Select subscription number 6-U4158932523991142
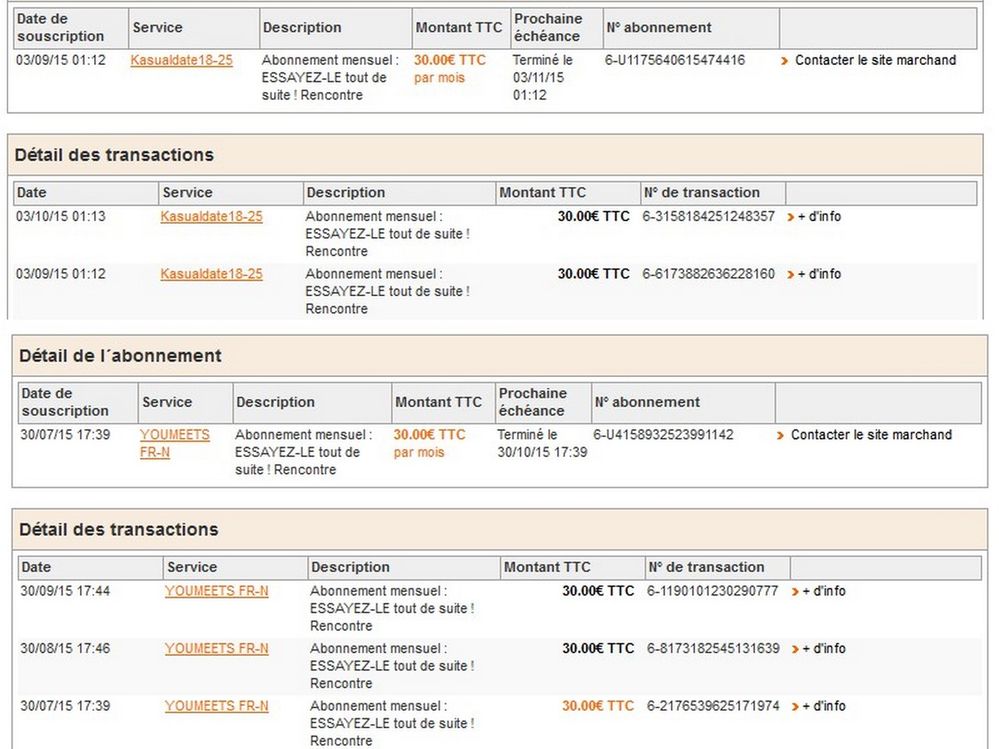Image resolution: width=999 pixels, height=749 pixels. click(663, 435)
